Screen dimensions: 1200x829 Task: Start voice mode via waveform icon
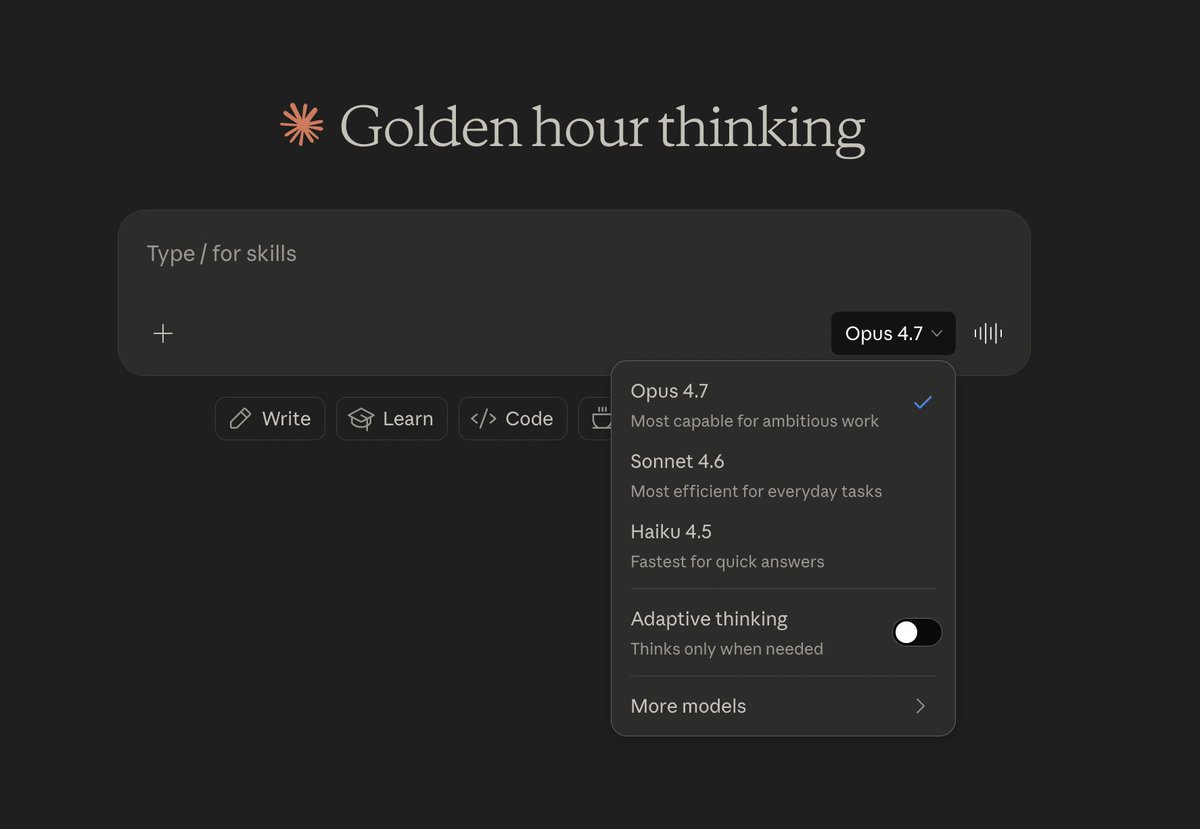988,334
